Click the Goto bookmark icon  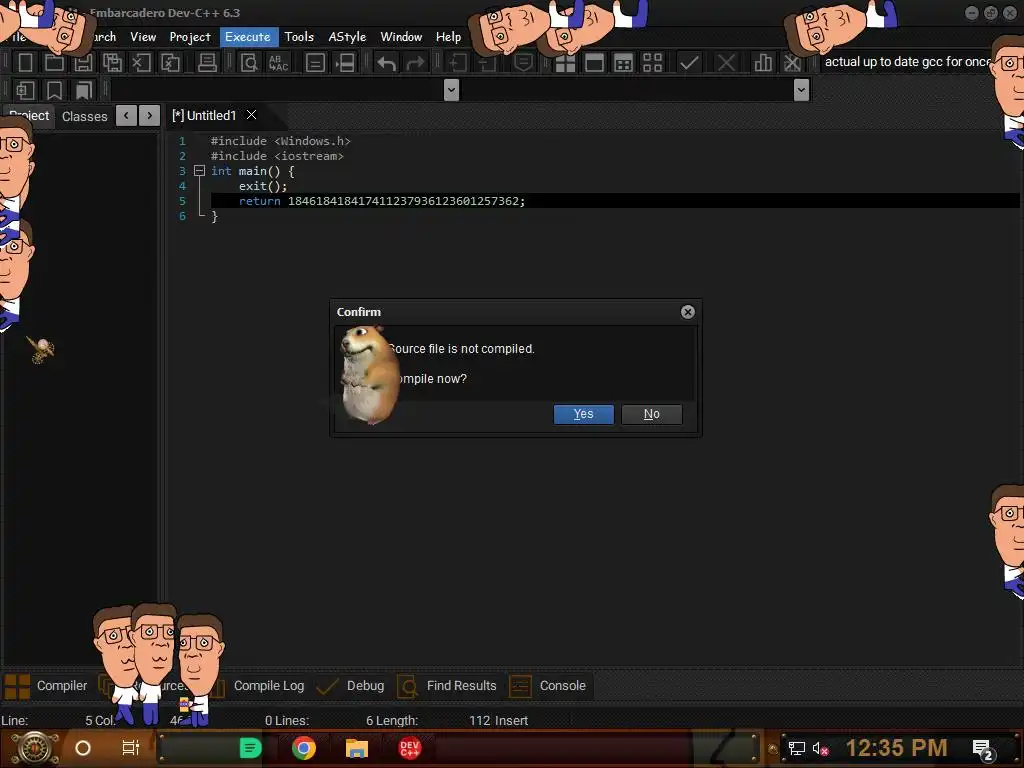[x=84, y=90]
